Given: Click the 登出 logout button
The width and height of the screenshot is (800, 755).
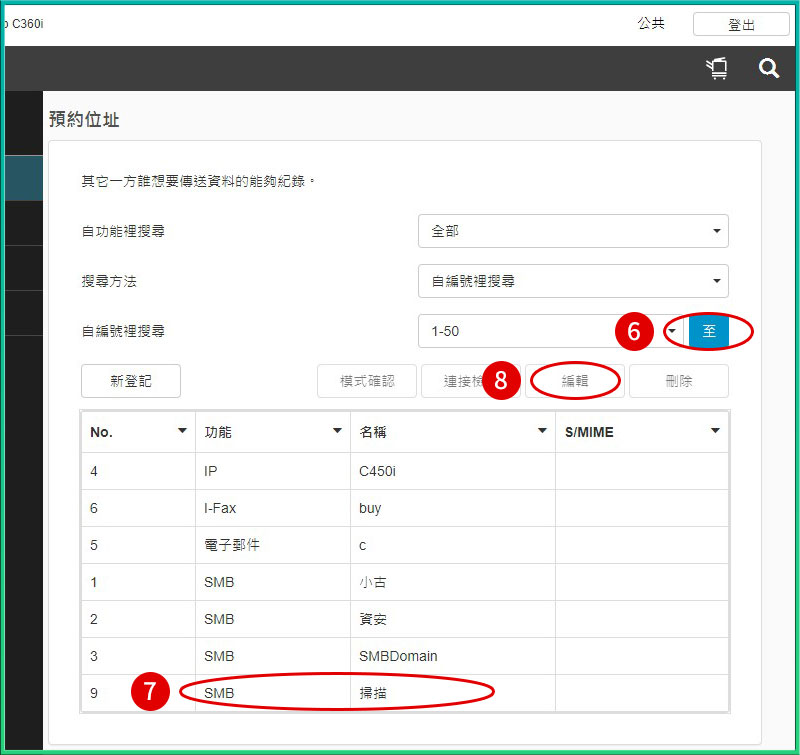Looking at the screenshot, I should (740, 25).
